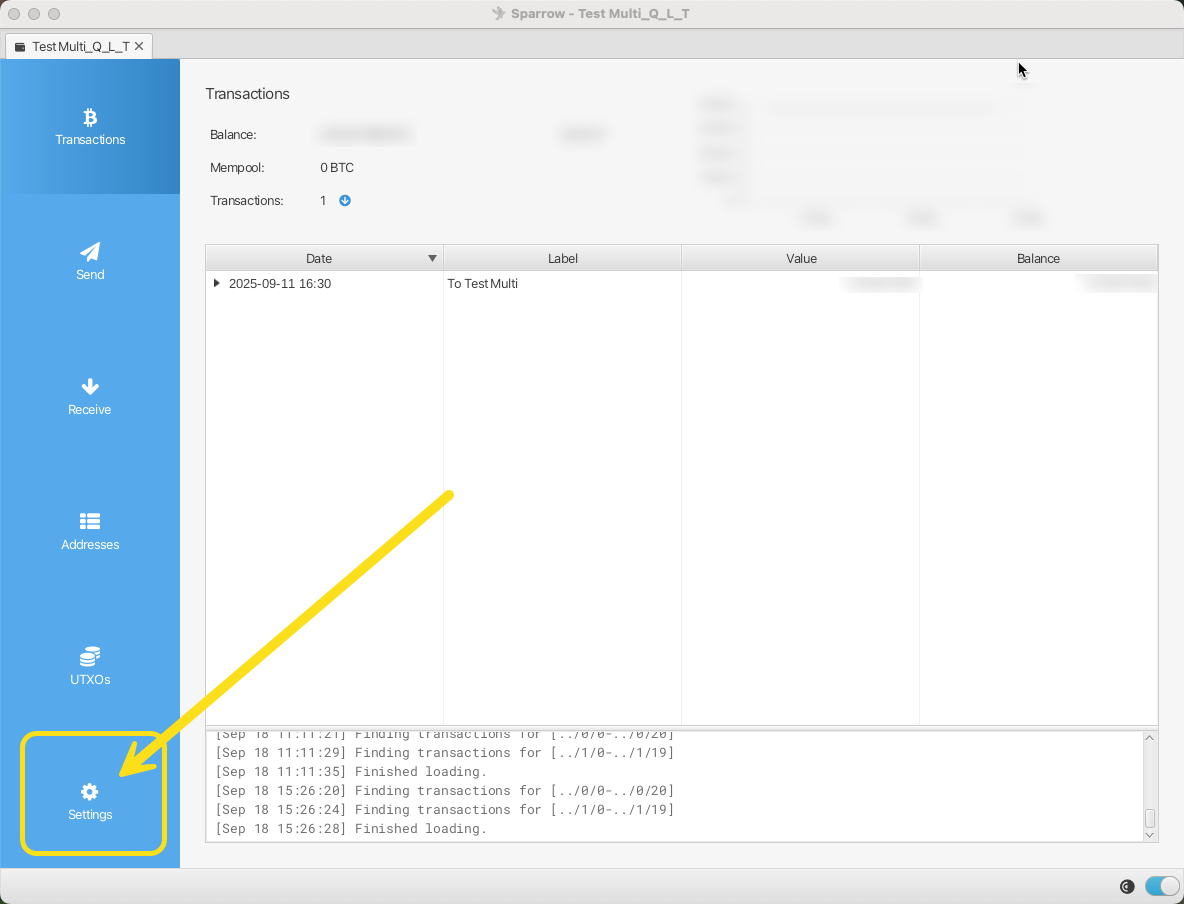This screenshot has height=904, width=1184.
Task: Expand the 2025-09-11 16:30 transaction row
Action: 217,284
